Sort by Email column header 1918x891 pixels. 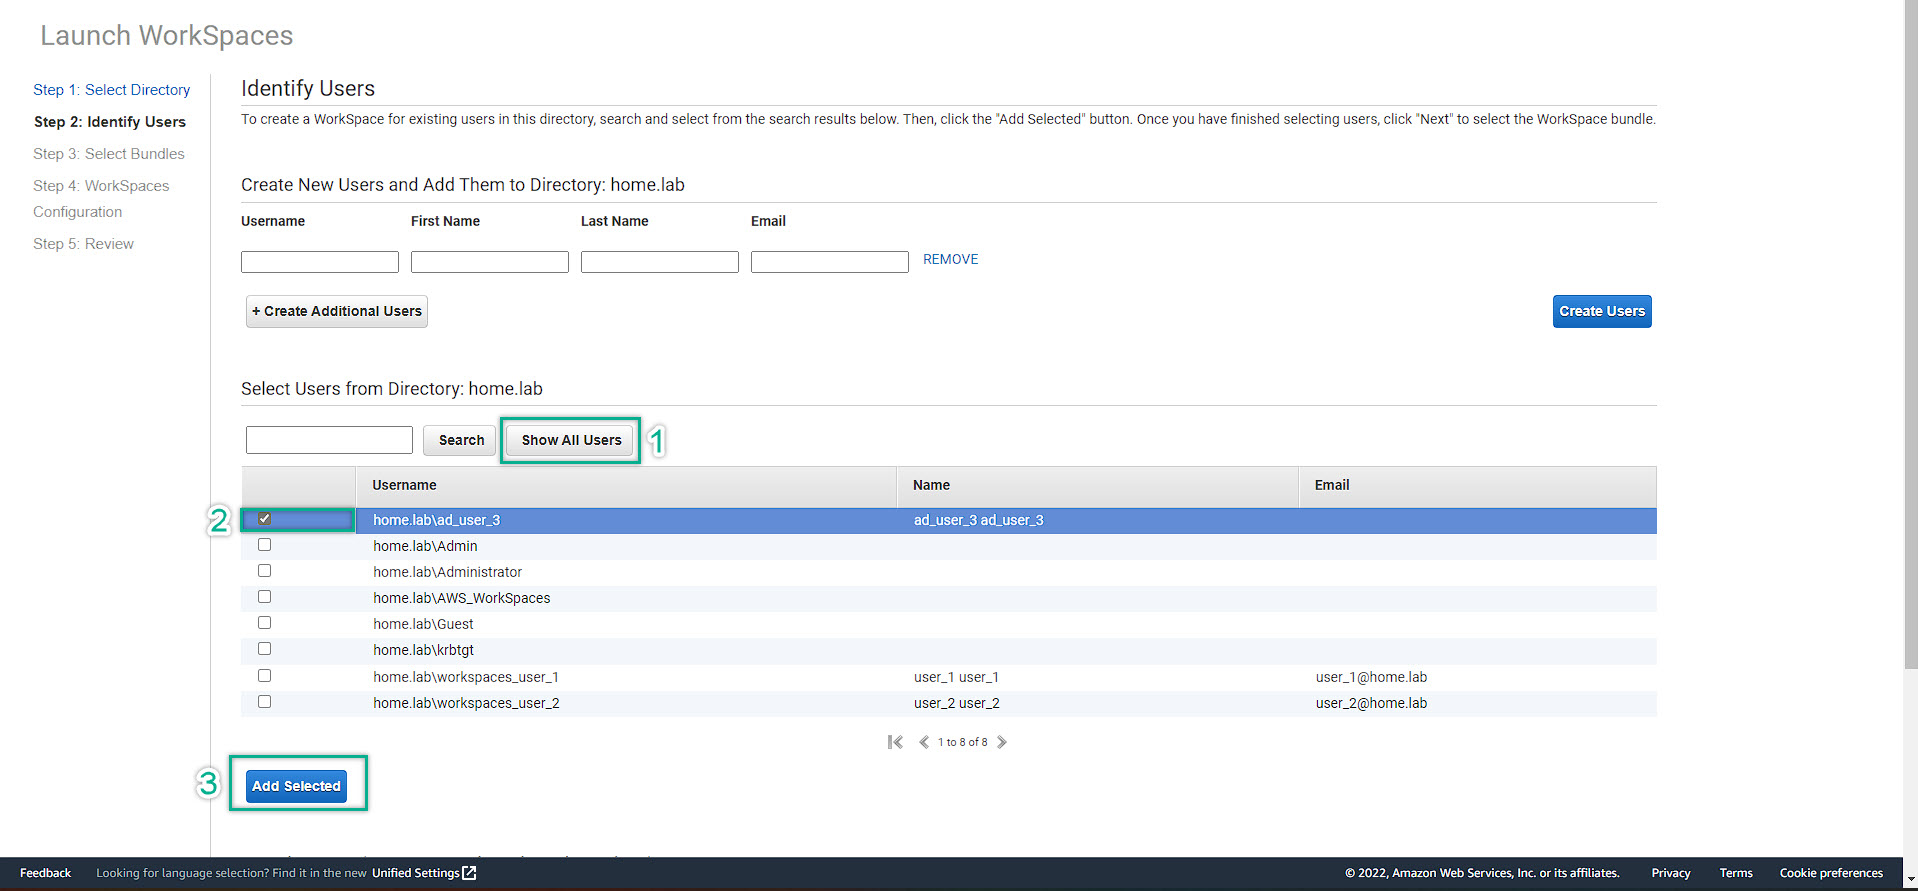pyautogui.click(x=1478, y=485)
